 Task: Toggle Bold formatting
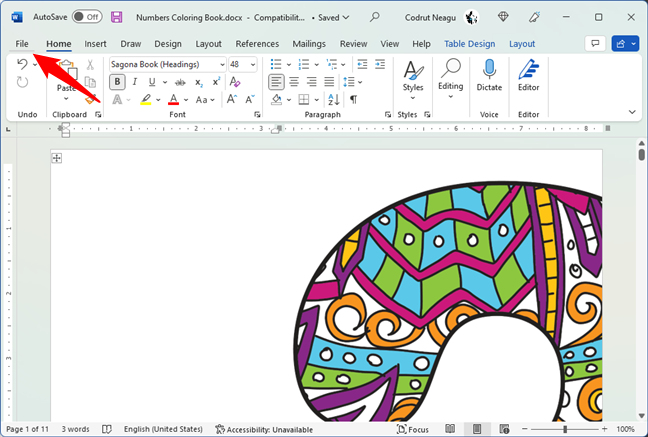pos(118,82)
